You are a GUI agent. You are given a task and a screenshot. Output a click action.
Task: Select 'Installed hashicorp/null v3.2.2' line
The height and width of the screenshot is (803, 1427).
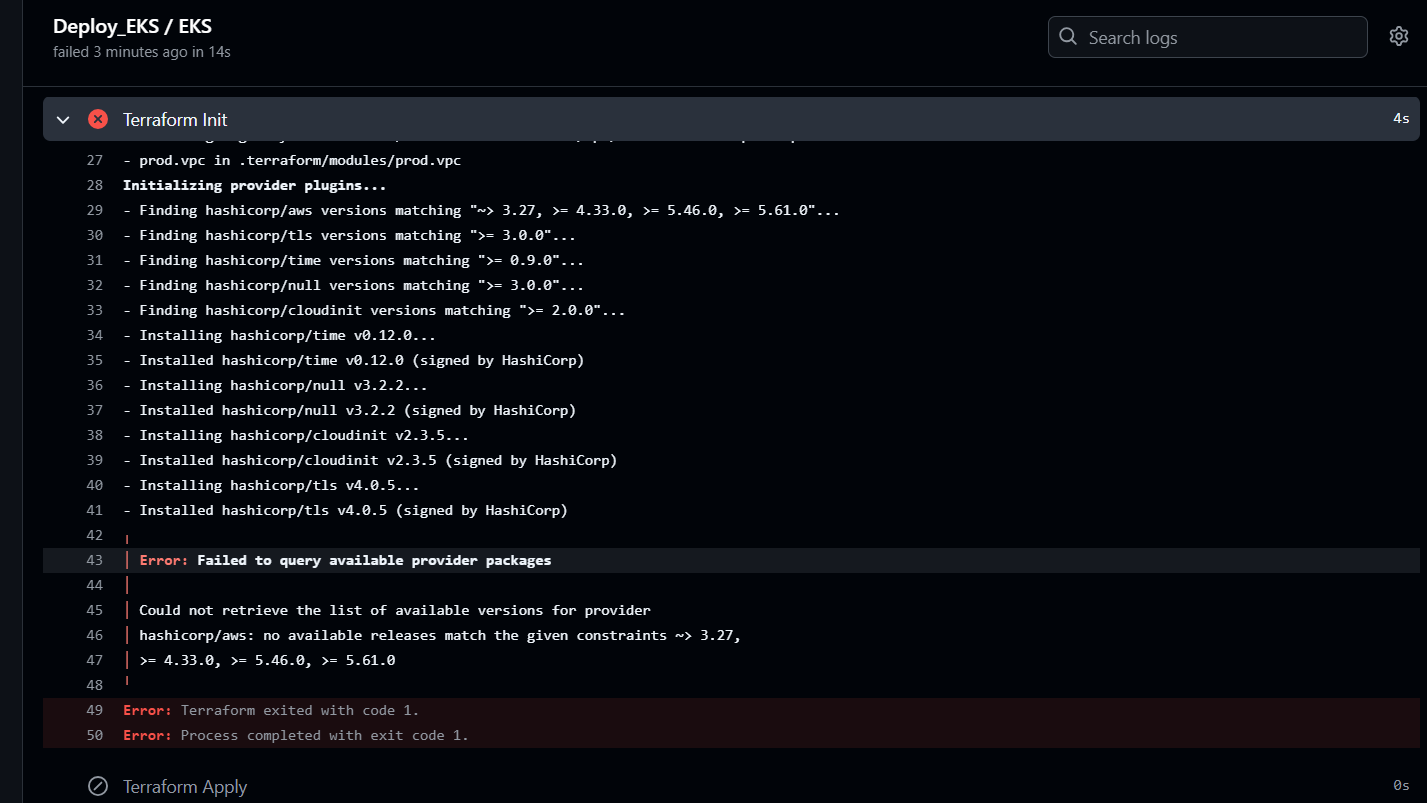(x=349, y=410)
